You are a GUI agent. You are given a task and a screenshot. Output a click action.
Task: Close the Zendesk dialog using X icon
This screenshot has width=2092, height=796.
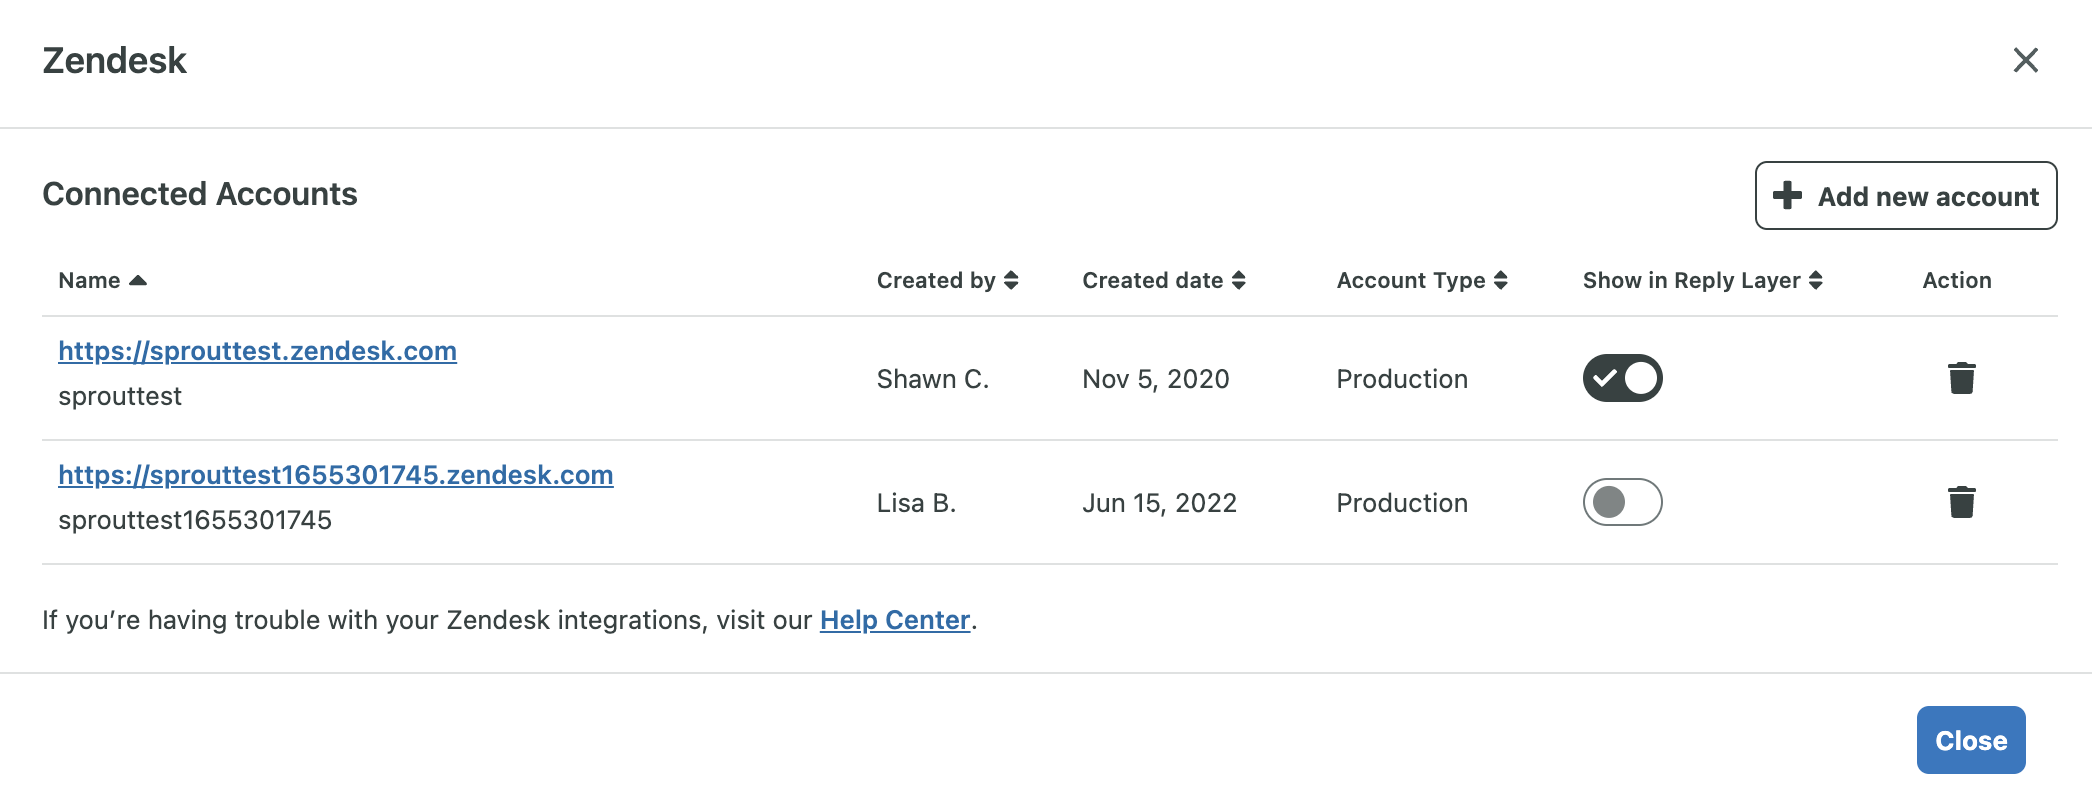point(2025,61)
